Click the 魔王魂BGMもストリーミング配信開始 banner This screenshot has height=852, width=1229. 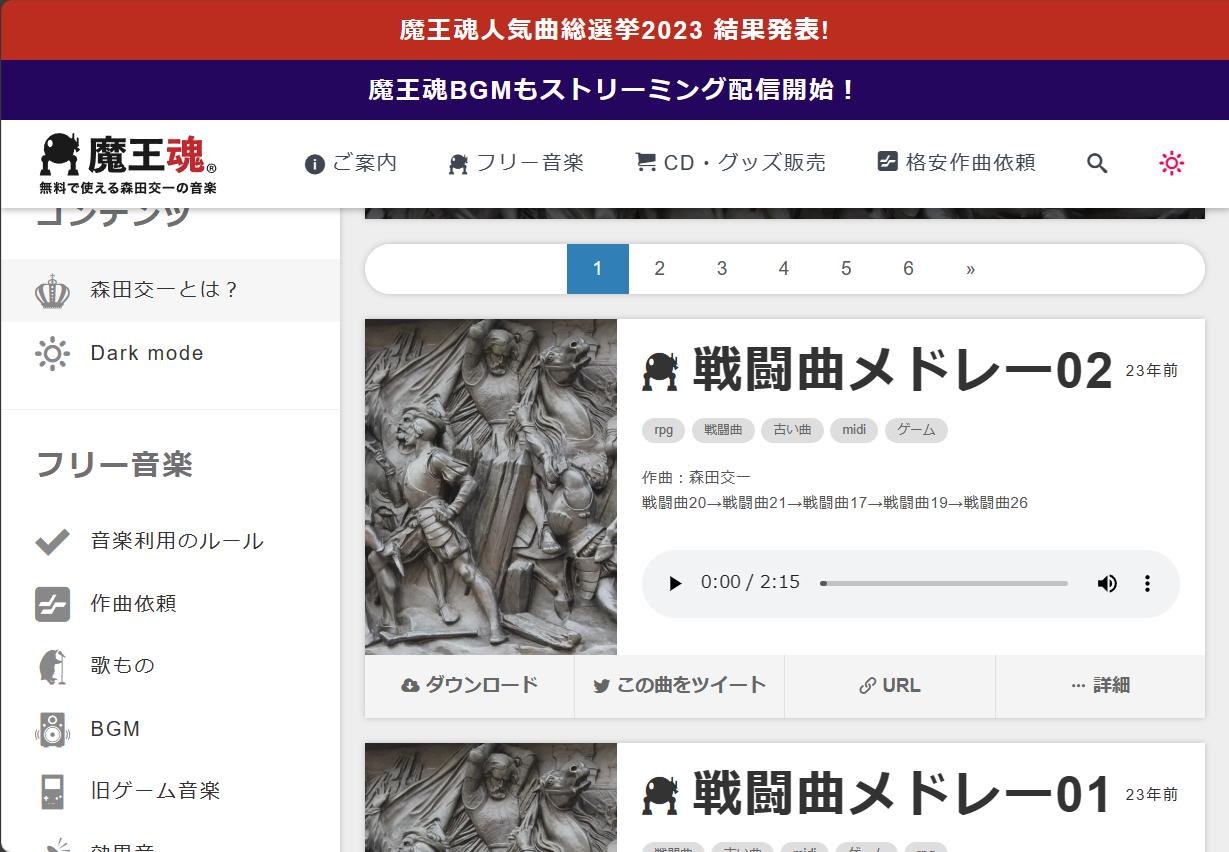(614, 90)
